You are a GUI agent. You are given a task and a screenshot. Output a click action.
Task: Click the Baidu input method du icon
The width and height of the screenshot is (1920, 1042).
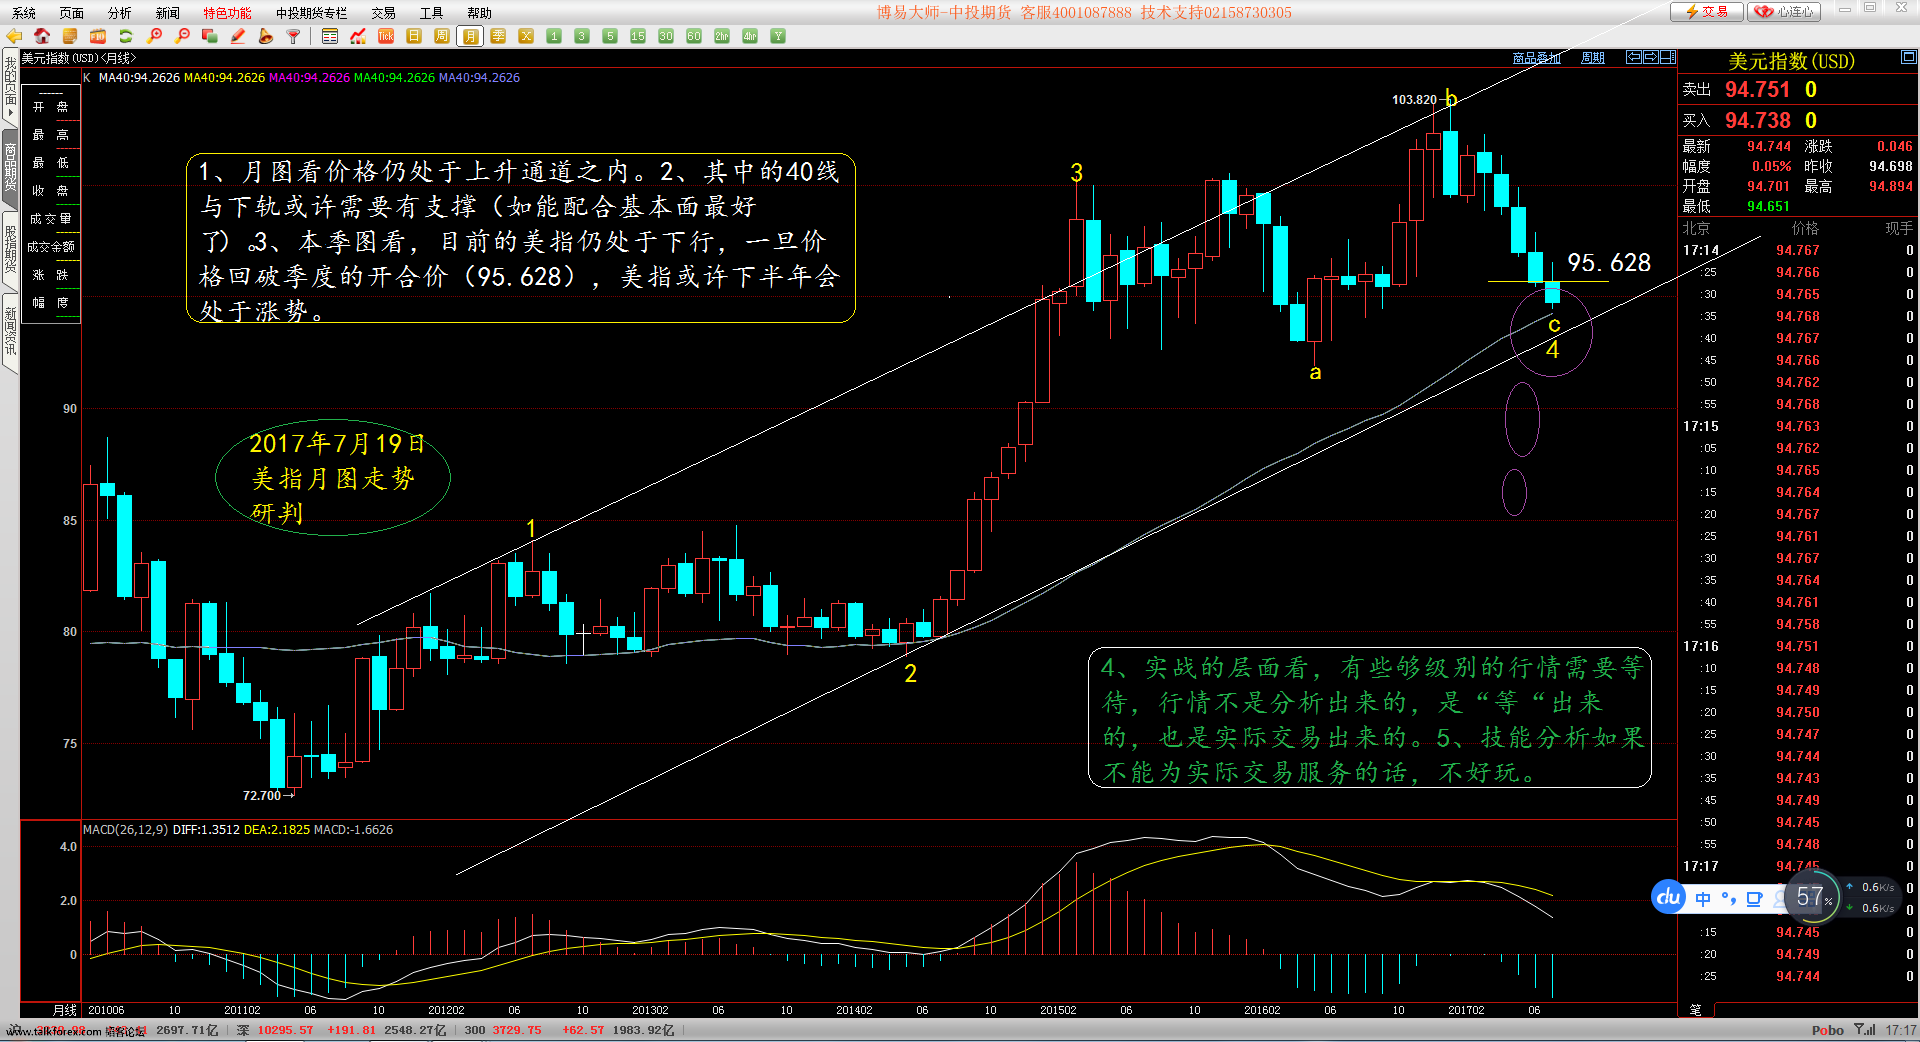(x=1669, y=897)
